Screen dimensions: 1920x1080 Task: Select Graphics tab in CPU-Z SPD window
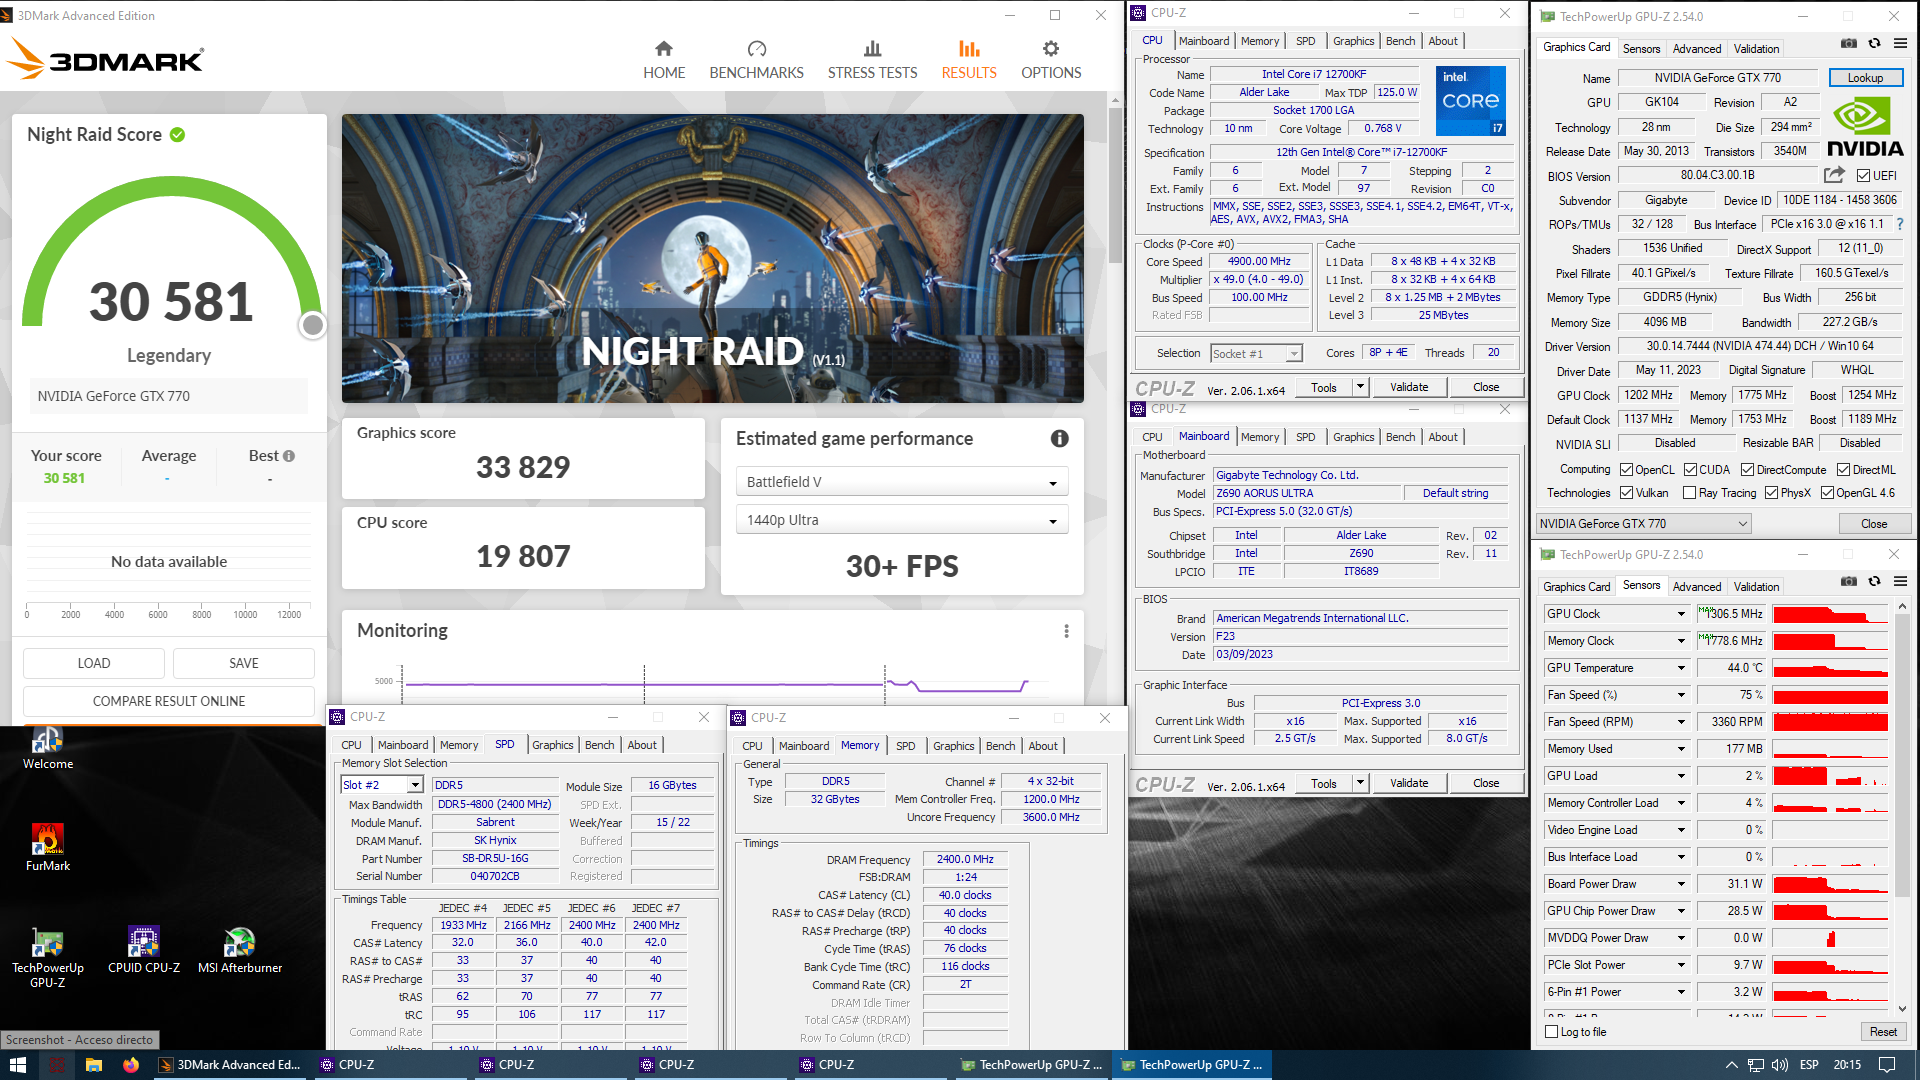coord(552,745)
